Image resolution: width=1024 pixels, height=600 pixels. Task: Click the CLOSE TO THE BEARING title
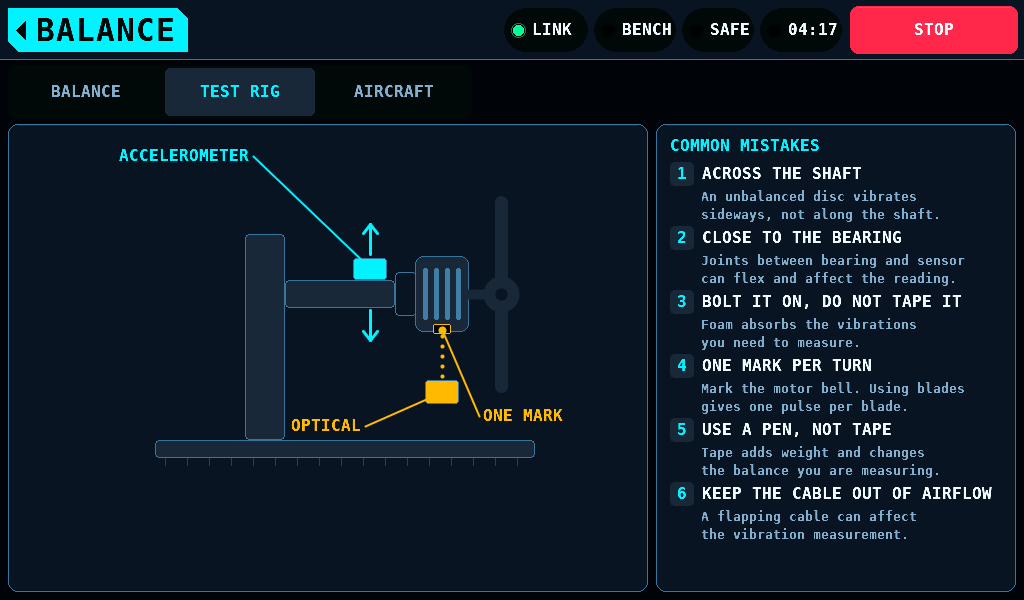point(801,238)
